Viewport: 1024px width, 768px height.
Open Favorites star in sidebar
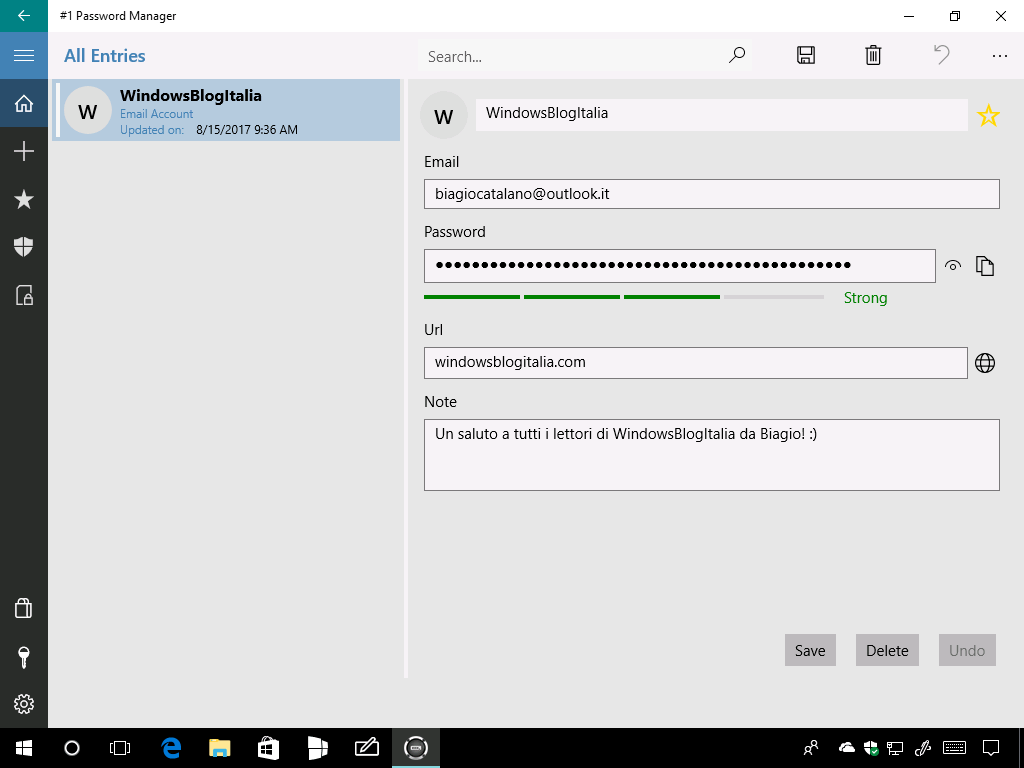point(24,199)
